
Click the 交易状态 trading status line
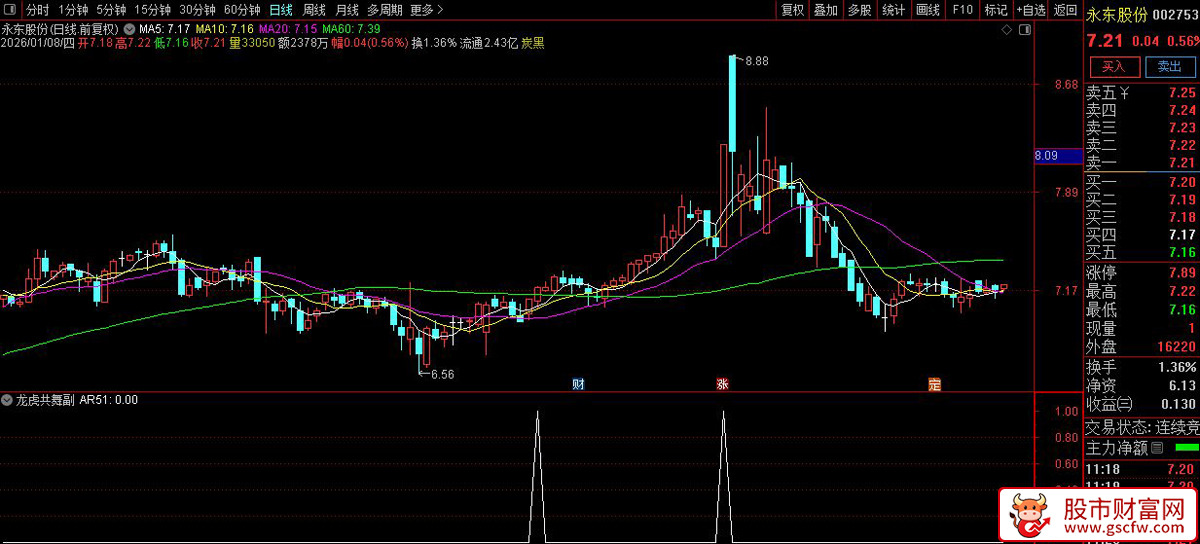pyautogui.click(x=1142, y=427)
